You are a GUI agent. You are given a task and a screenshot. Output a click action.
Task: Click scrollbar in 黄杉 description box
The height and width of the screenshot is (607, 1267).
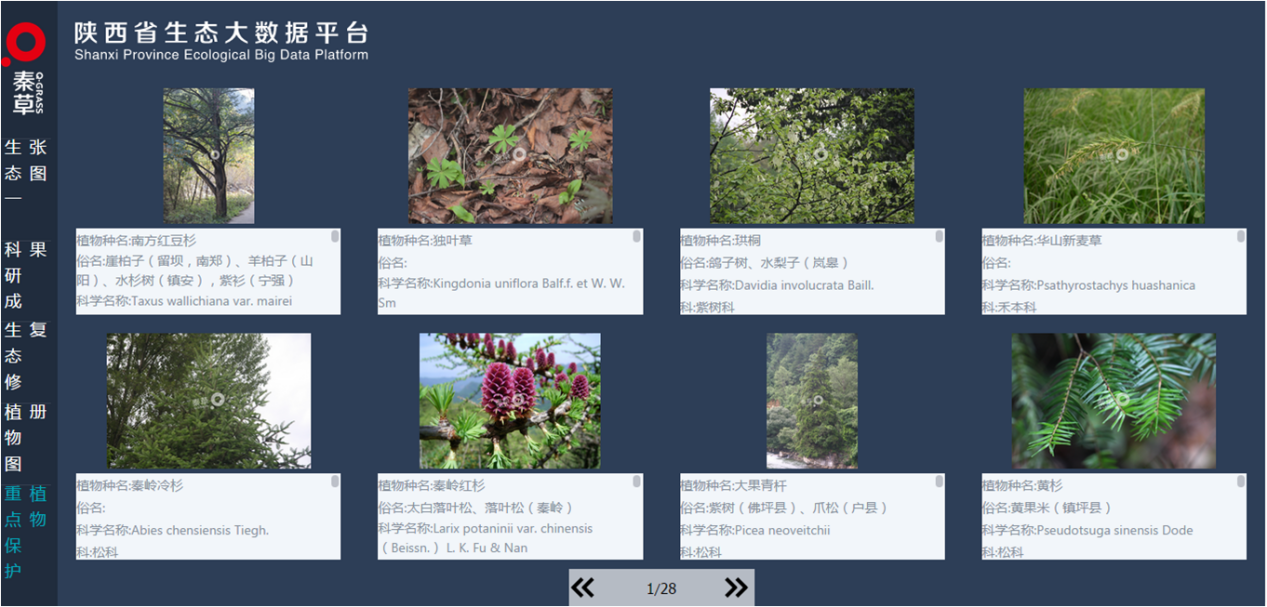[1241, 482]
